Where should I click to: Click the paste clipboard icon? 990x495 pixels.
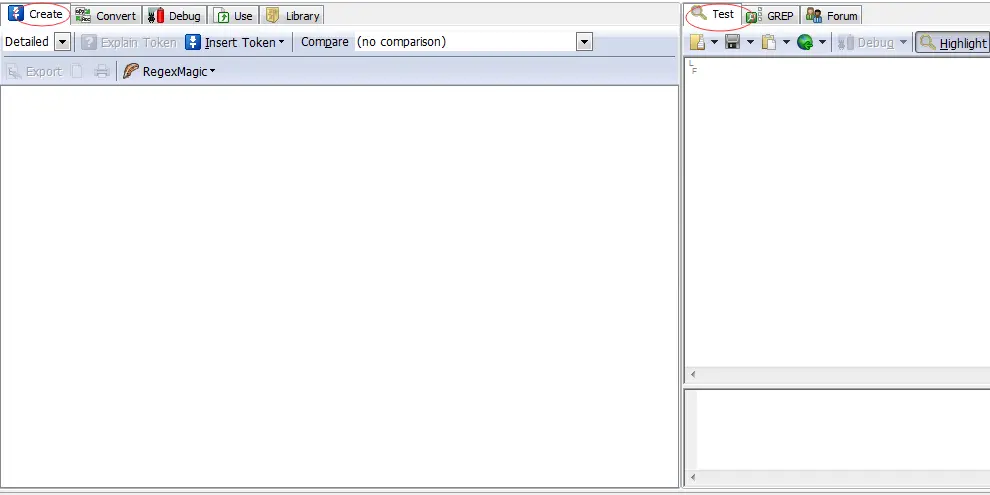pos(768,42)
